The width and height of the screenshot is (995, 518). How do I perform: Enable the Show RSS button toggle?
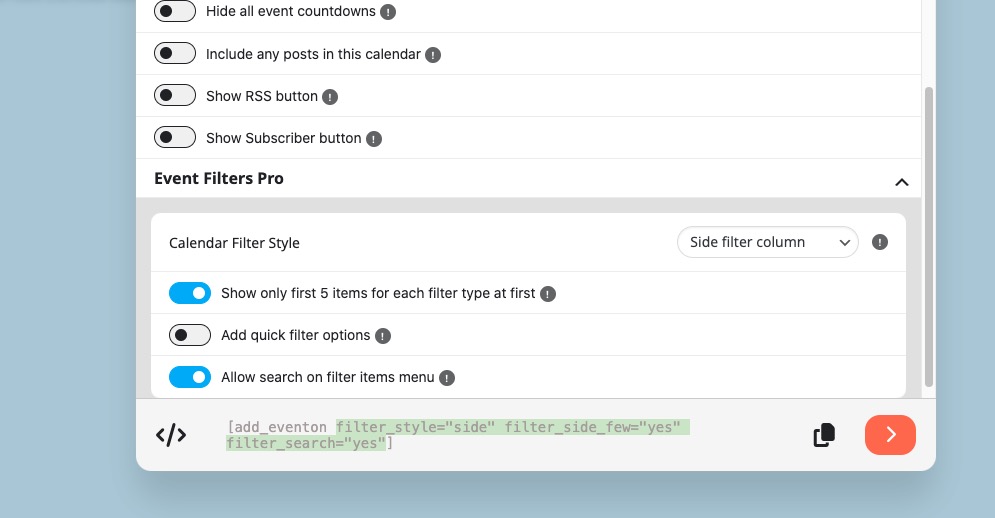(x=175, y=96)
